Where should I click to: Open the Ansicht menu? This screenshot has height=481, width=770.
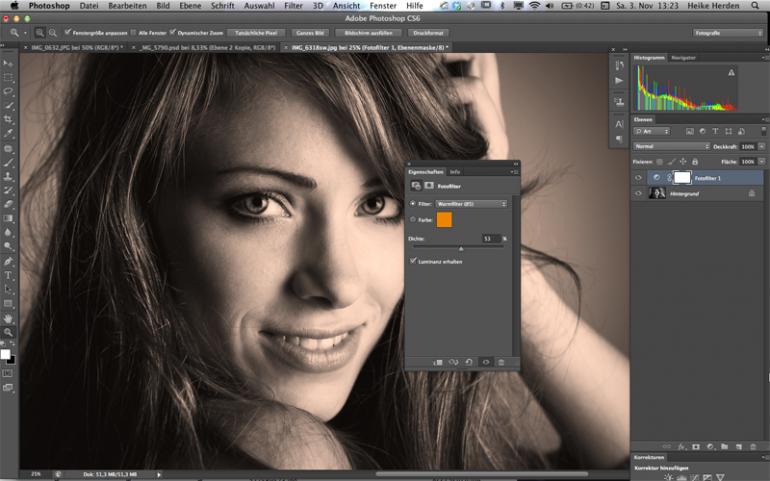346,5
